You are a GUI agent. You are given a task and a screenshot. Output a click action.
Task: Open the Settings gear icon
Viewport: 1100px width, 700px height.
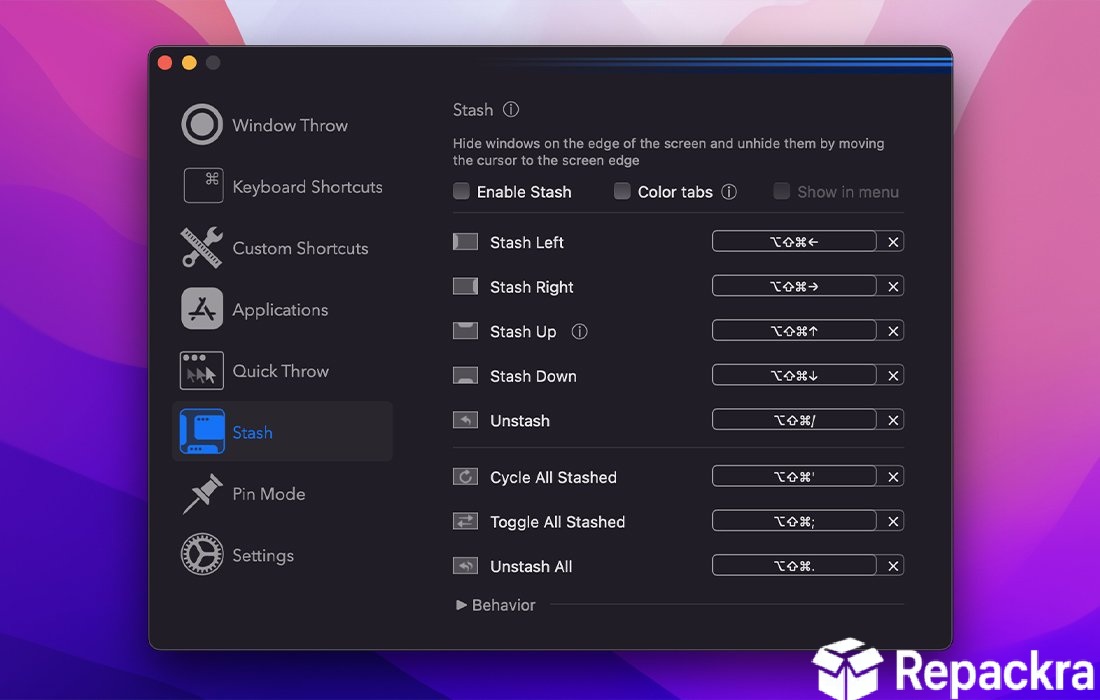[202, 554]
